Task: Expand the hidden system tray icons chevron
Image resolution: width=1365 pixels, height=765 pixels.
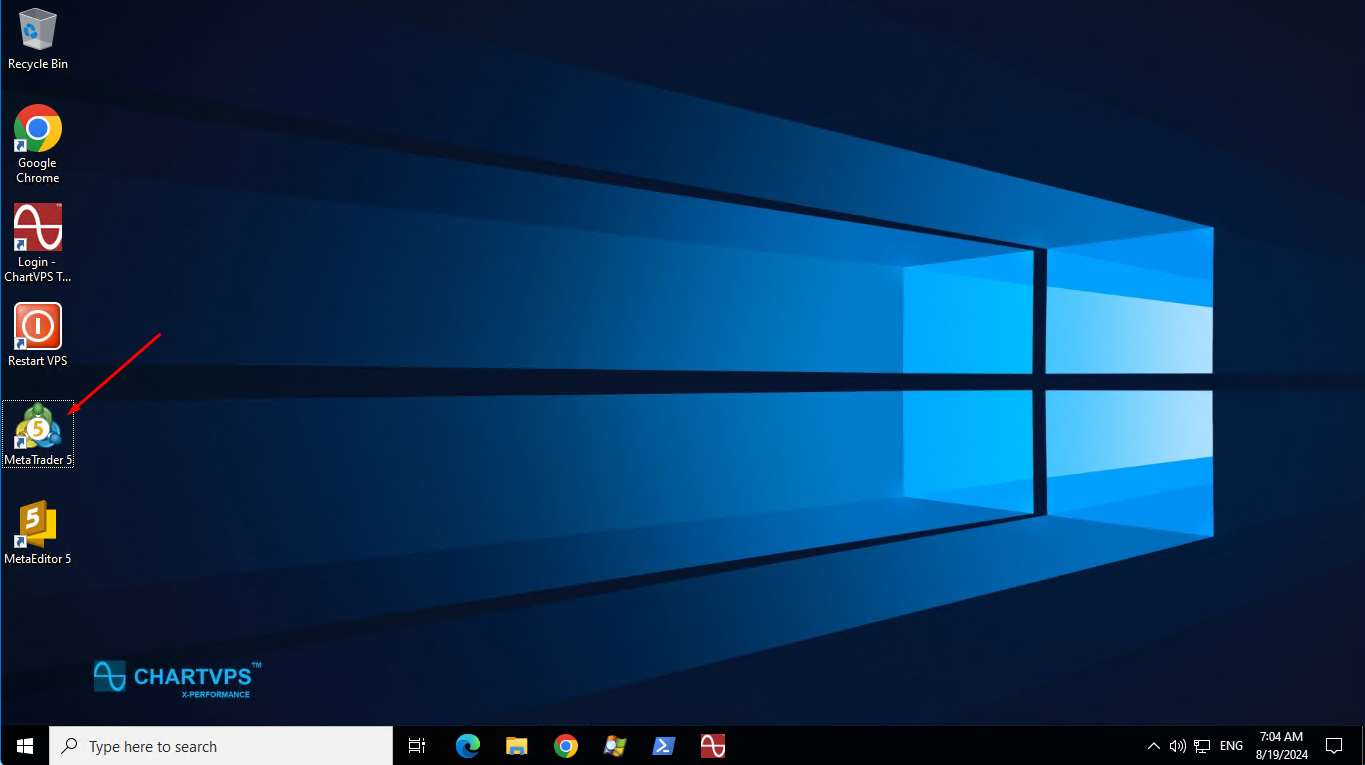Action: pyautogui.click(x=1154, y=746)
